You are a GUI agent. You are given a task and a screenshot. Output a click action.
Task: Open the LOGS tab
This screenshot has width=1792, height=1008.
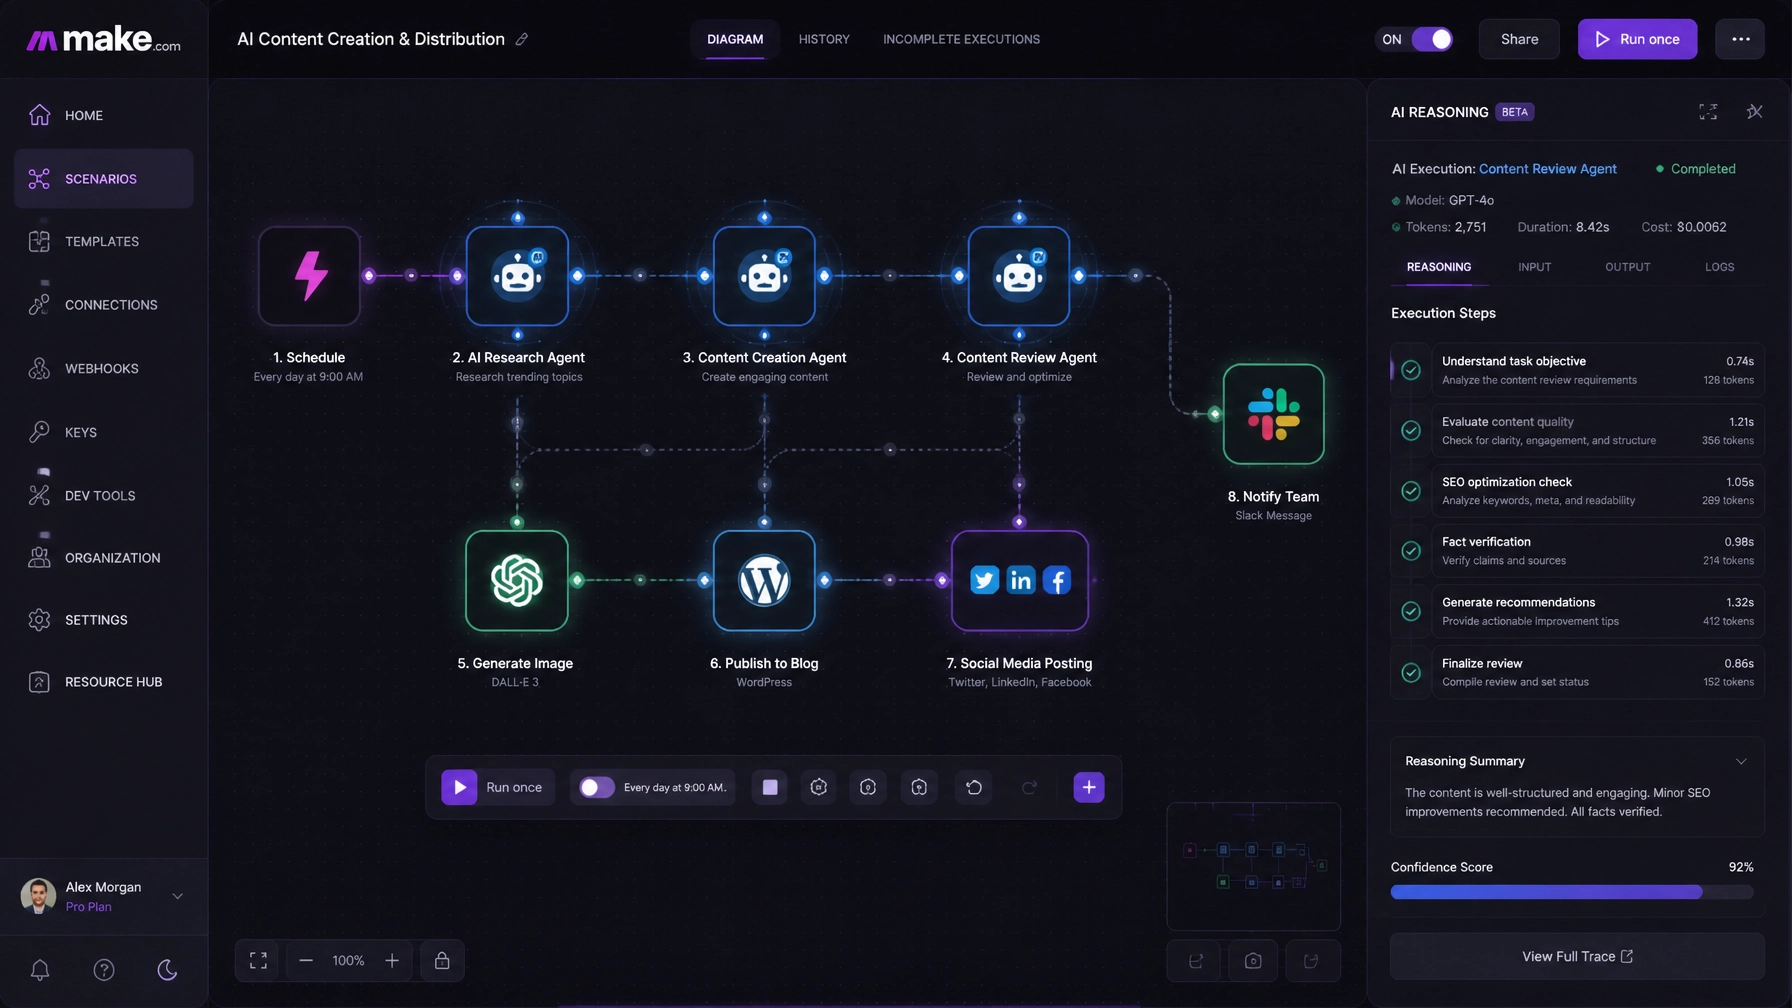pyautogui.click(x=1719, y=267)
